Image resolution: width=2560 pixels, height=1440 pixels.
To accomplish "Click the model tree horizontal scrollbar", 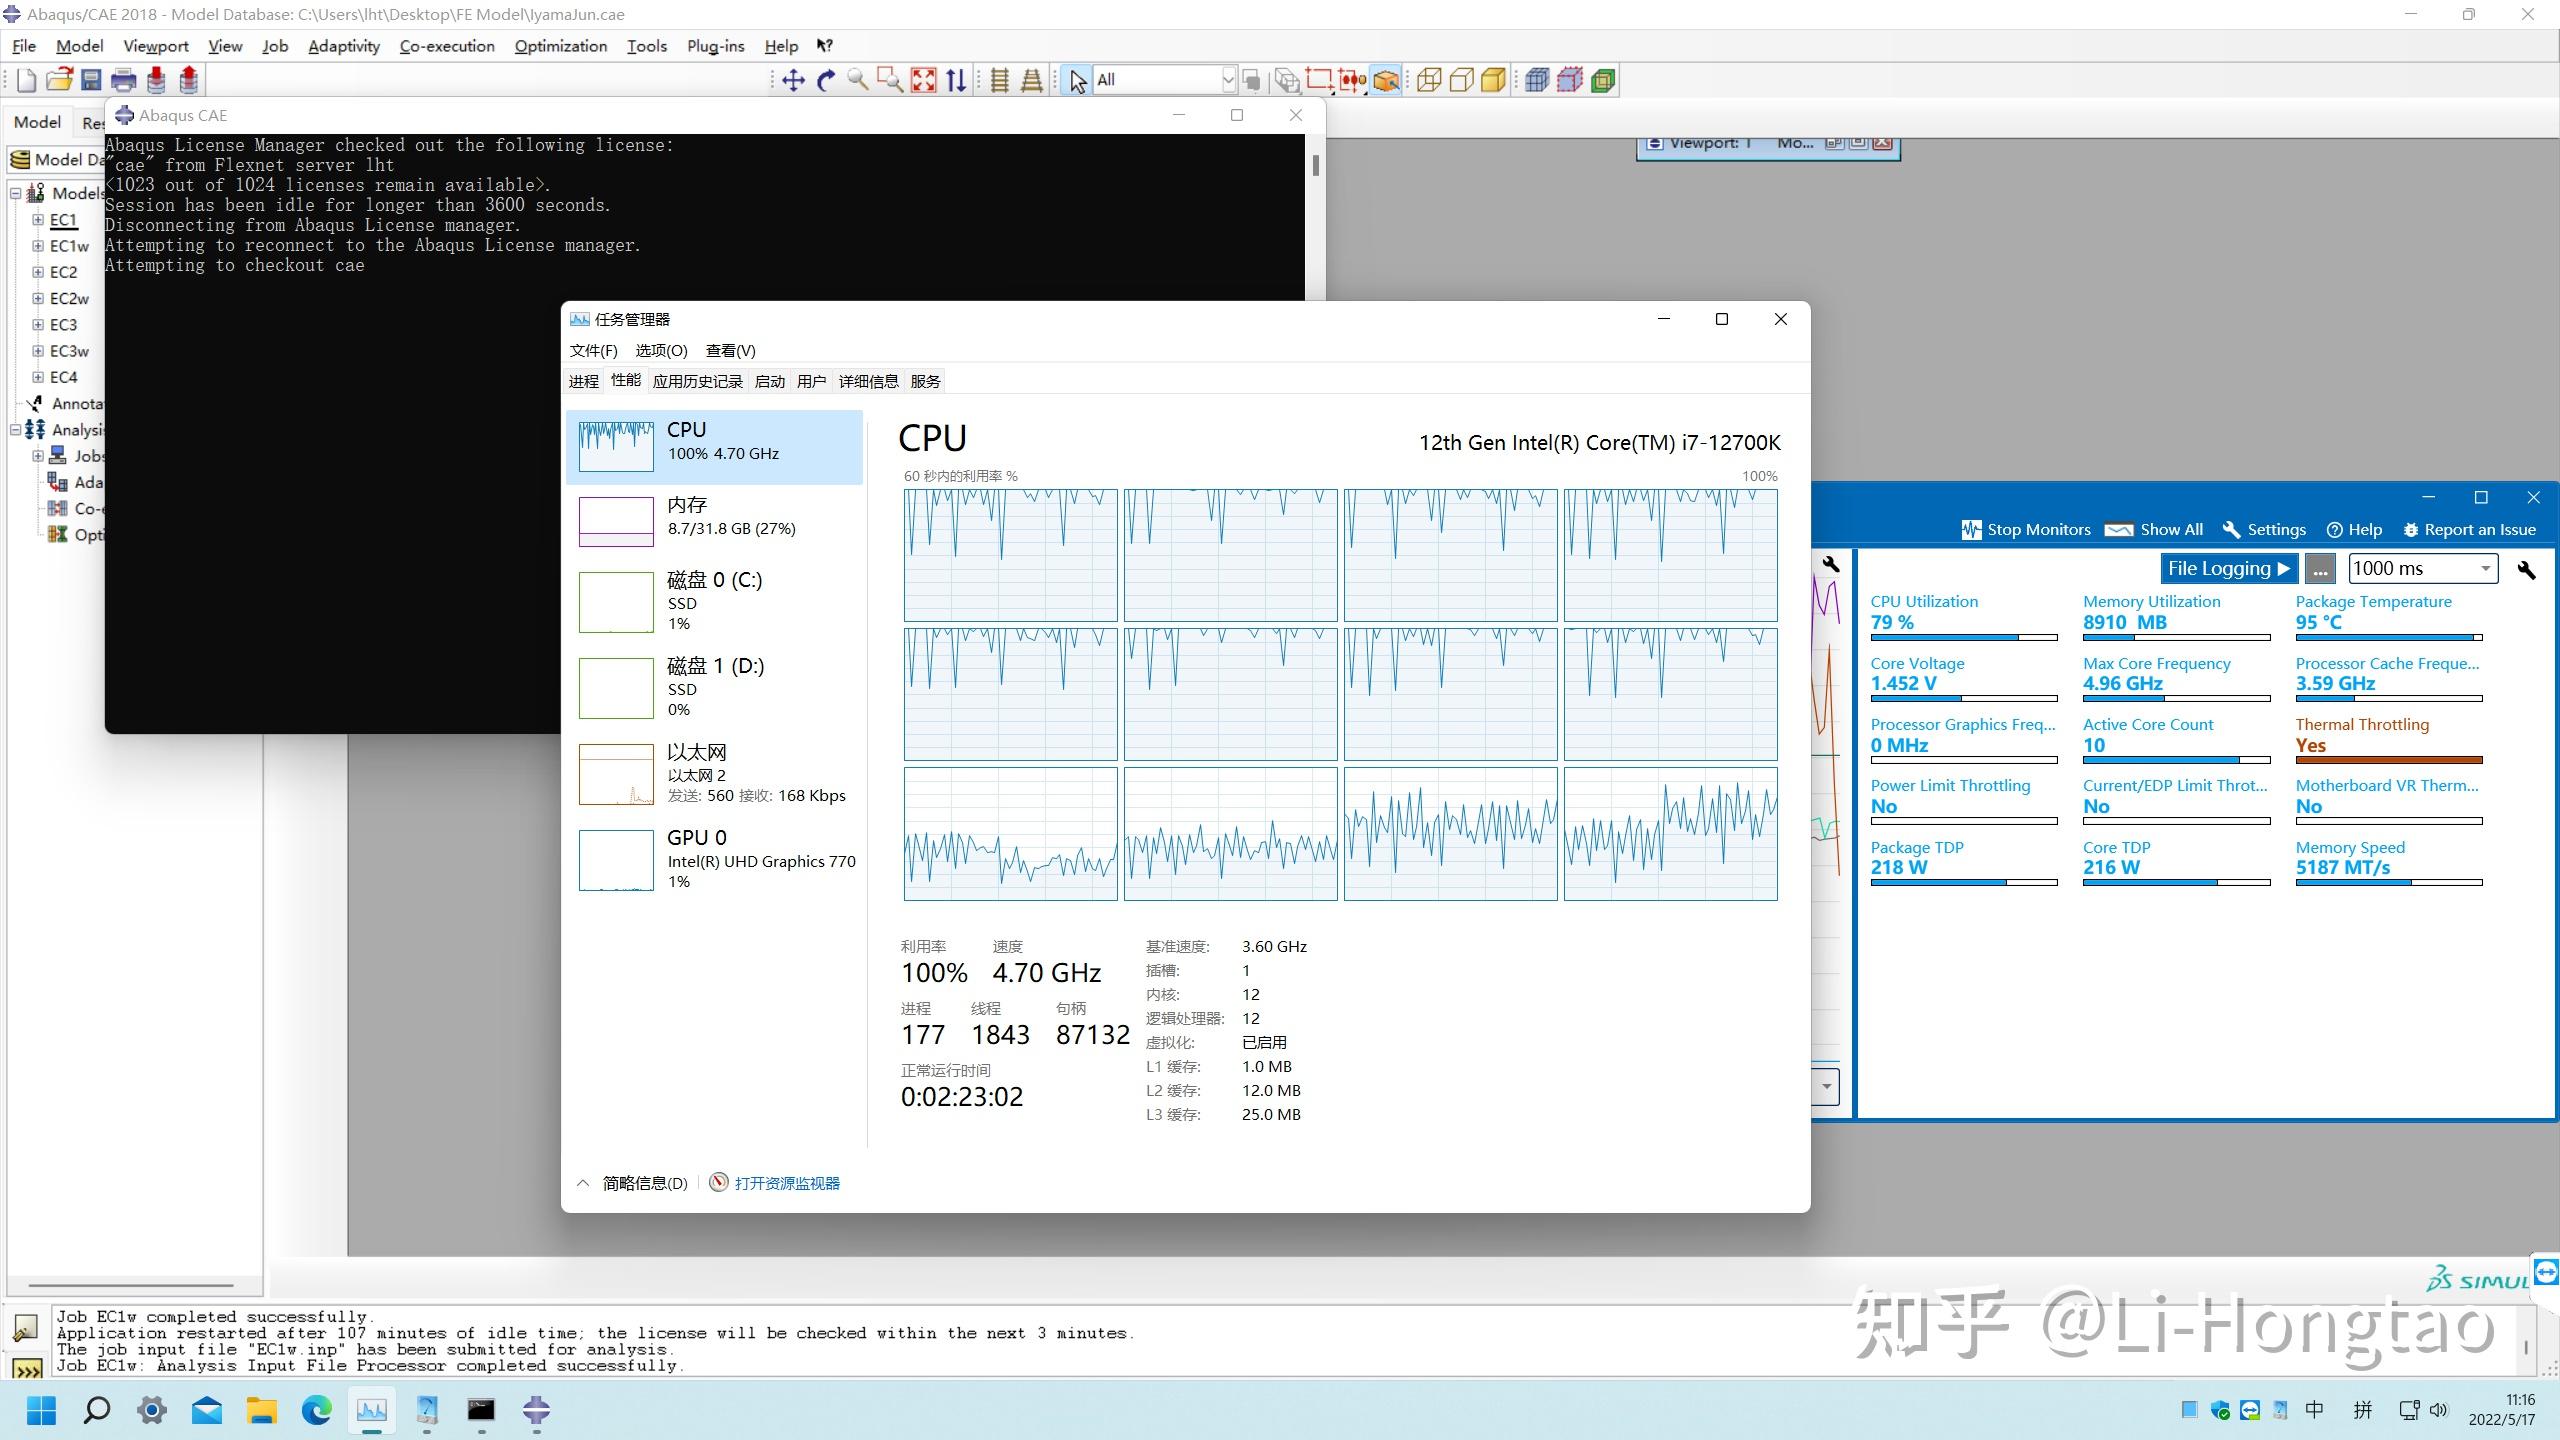I will click(131, 1285).
